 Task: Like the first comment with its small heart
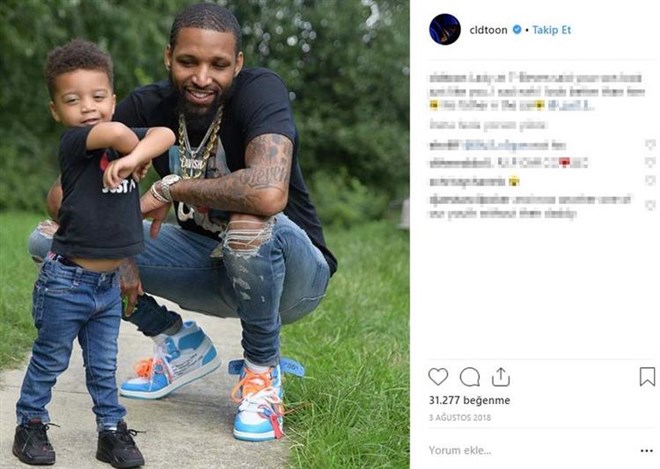pyautogui.click(x=650, y=145)
